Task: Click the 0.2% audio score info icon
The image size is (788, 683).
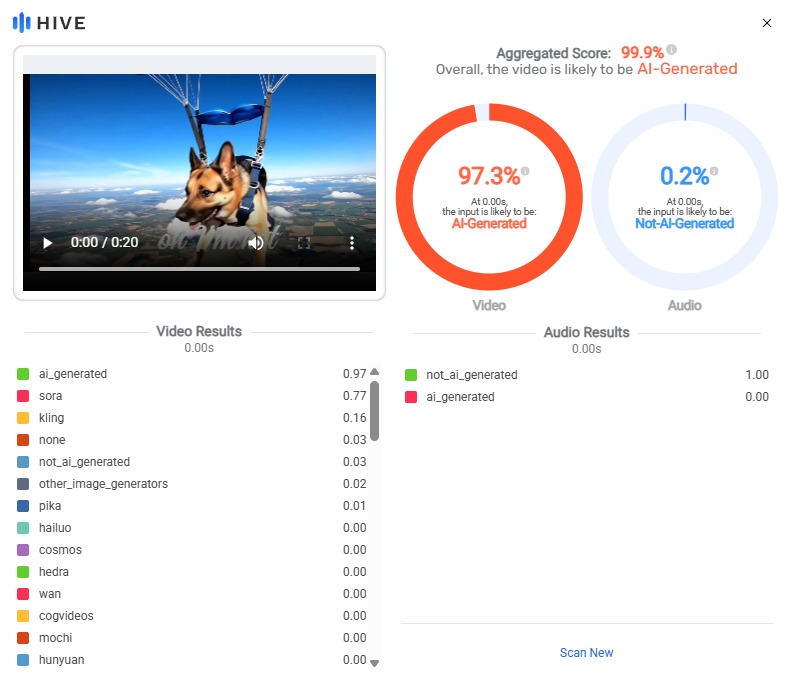Action: point(714,171)
